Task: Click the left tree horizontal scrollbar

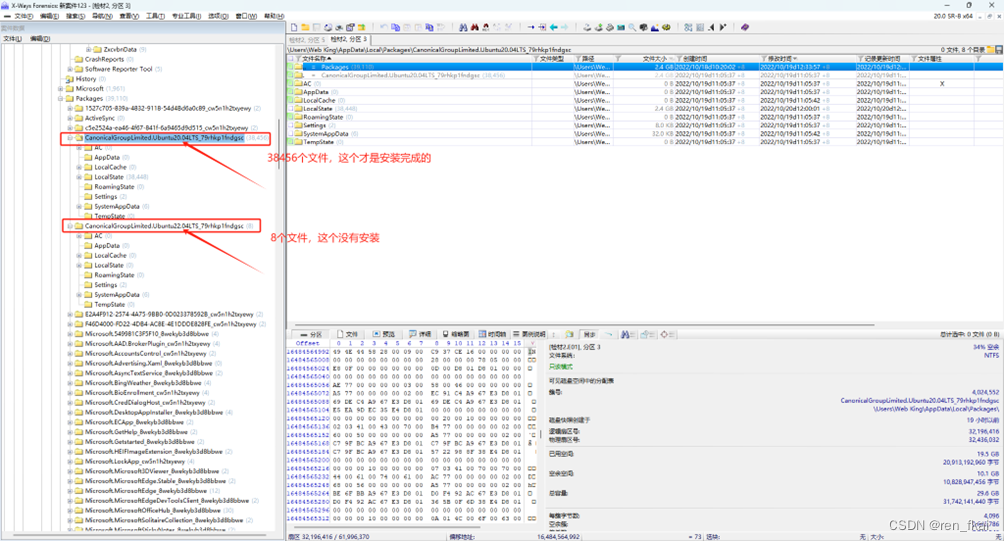Action: tap(138, 535)
